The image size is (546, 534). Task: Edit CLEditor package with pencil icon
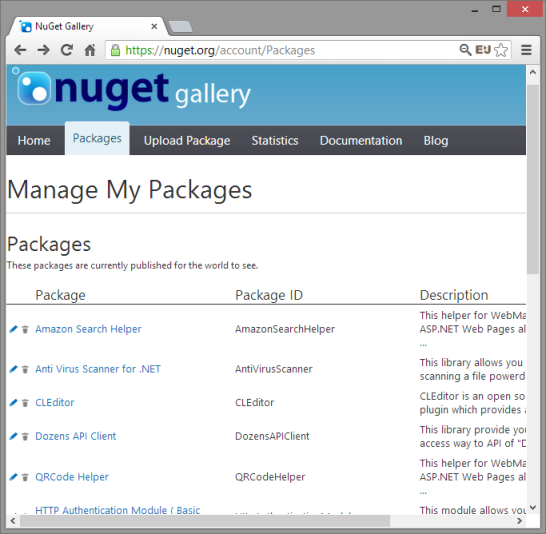[13, 402]
